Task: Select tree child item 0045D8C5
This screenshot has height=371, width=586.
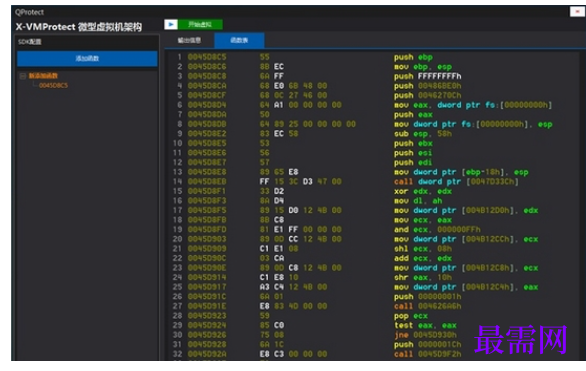Action: pyautogui.click(x=53, y=86)
